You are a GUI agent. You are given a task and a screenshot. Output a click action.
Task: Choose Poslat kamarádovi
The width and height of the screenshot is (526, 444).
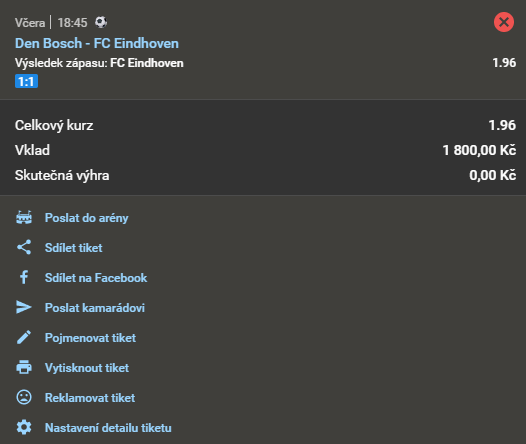(x=95, y=308)
